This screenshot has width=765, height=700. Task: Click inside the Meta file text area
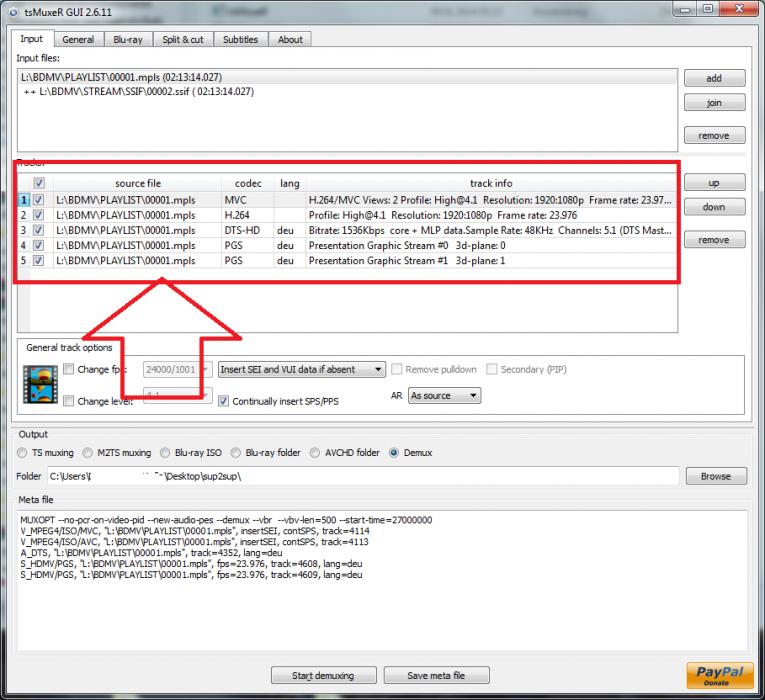(382, 580)
